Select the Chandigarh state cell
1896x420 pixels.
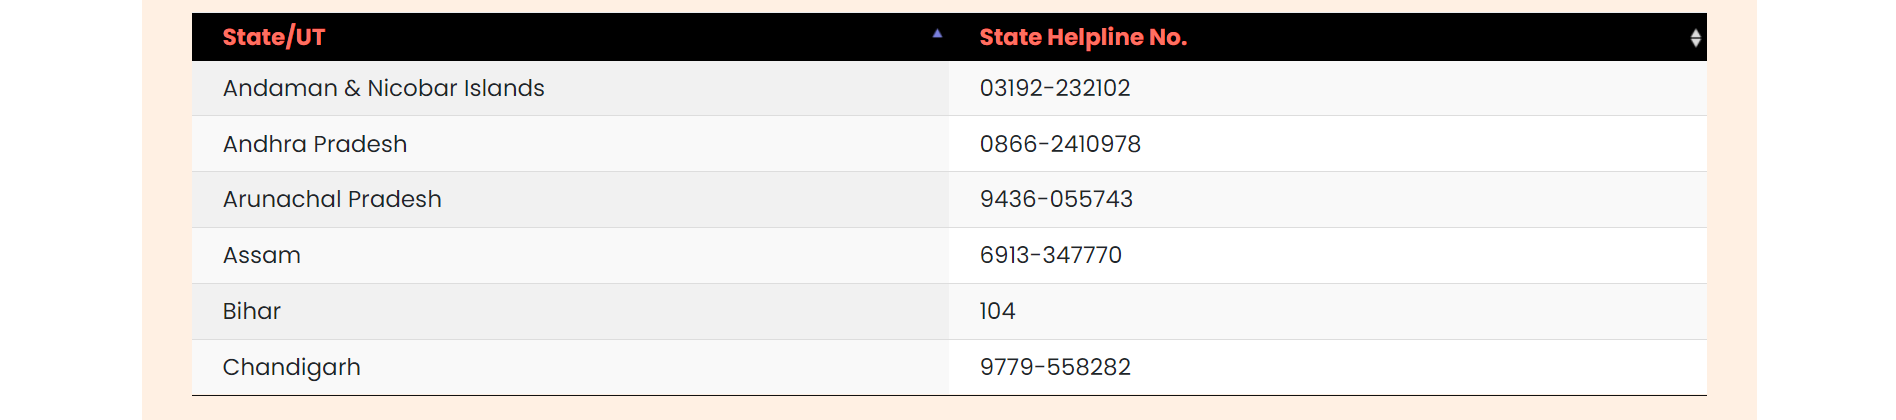point(570,367)
